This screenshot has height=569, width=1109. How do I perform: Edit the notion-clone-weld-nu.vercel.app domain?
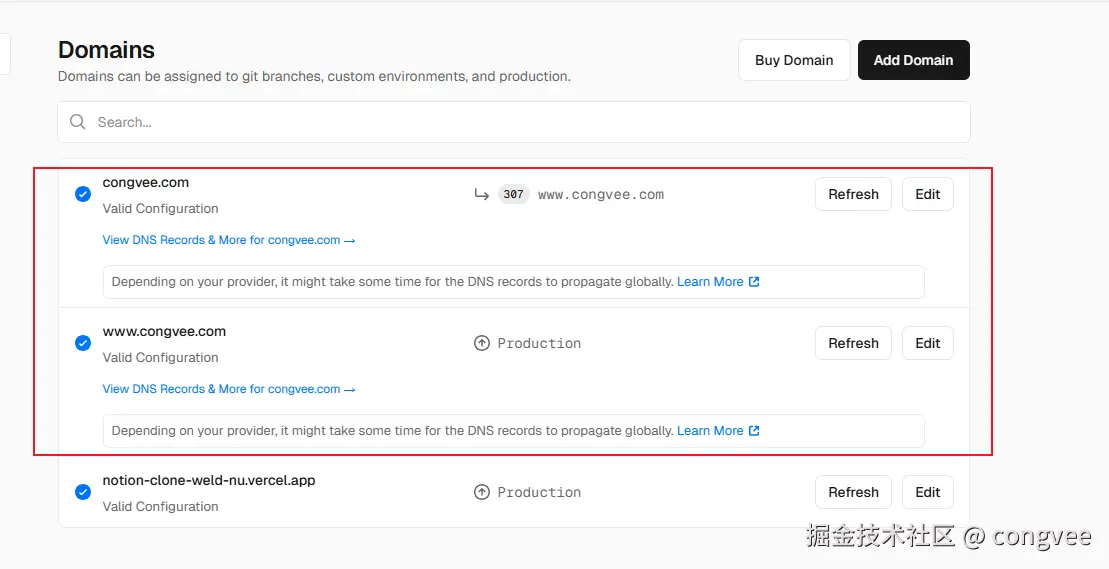[x=927, y=492]
